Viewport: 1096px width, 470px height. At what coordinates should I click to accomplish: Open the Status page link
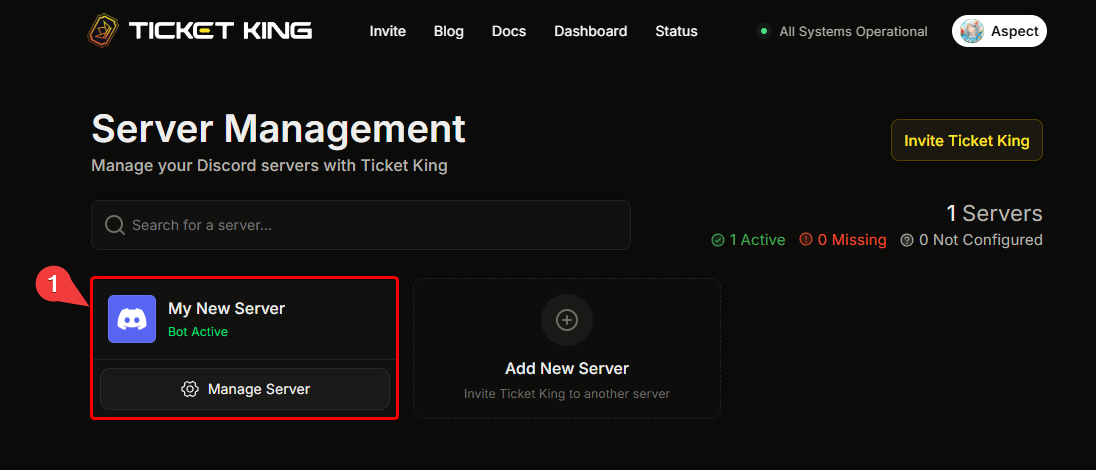tap(677, 31)
